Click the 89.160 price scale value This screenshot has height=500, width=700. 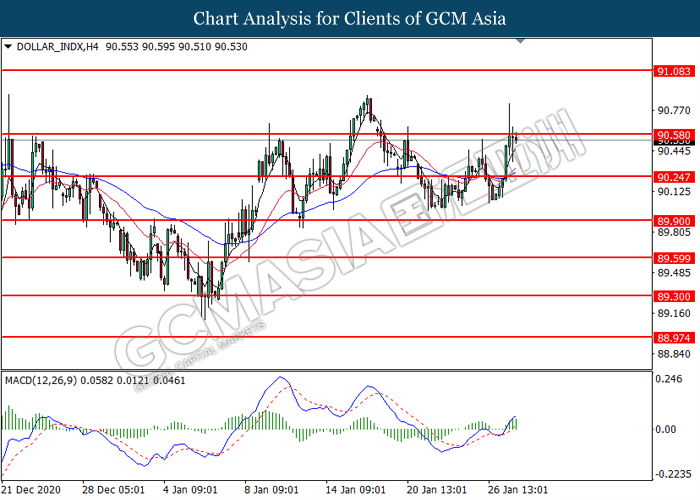point(674,313)
